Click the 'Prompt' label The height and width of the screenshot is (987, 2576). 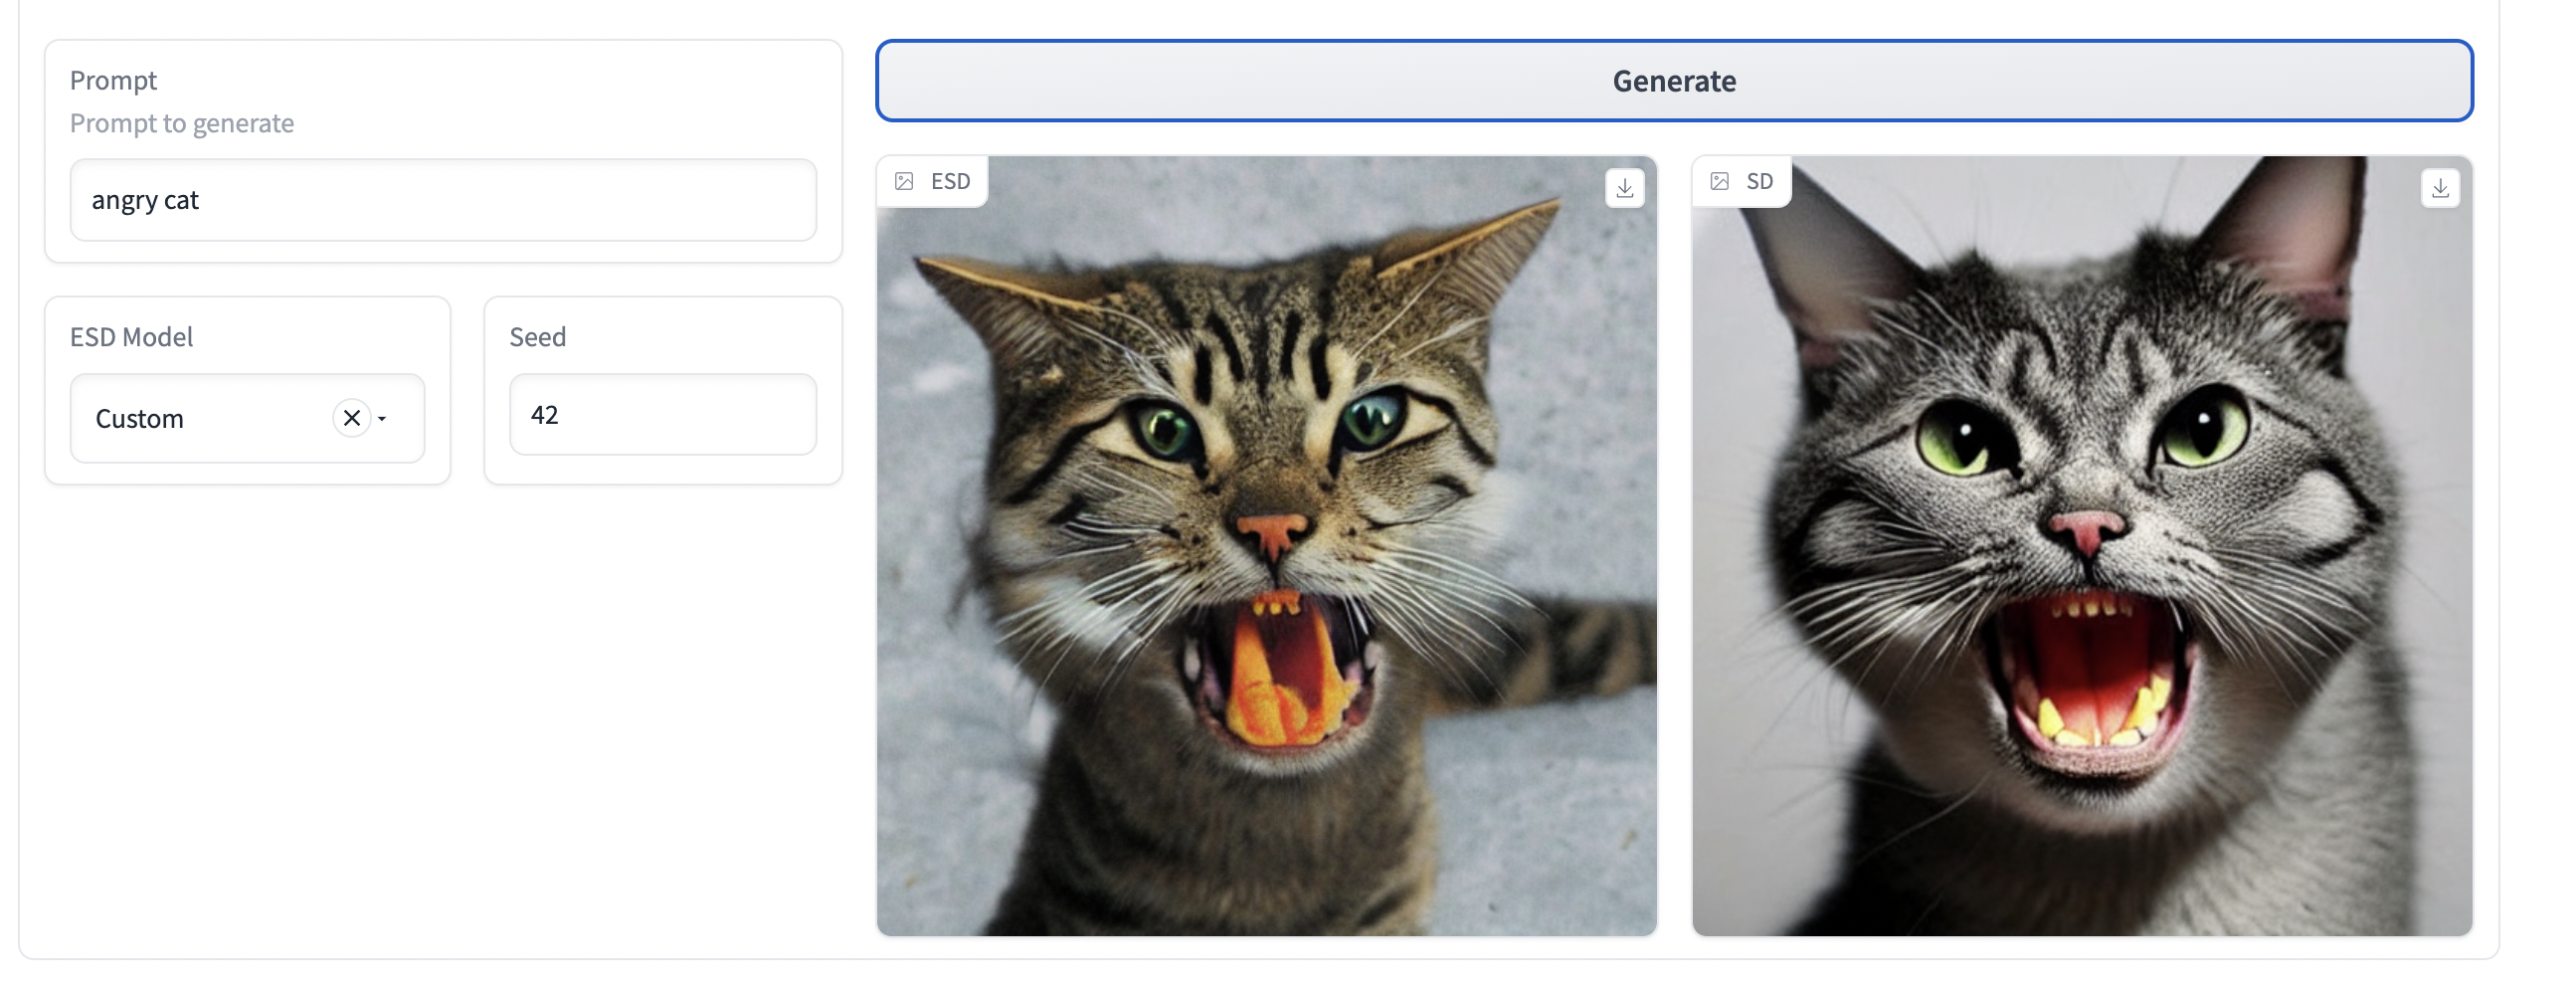(113, 80)
